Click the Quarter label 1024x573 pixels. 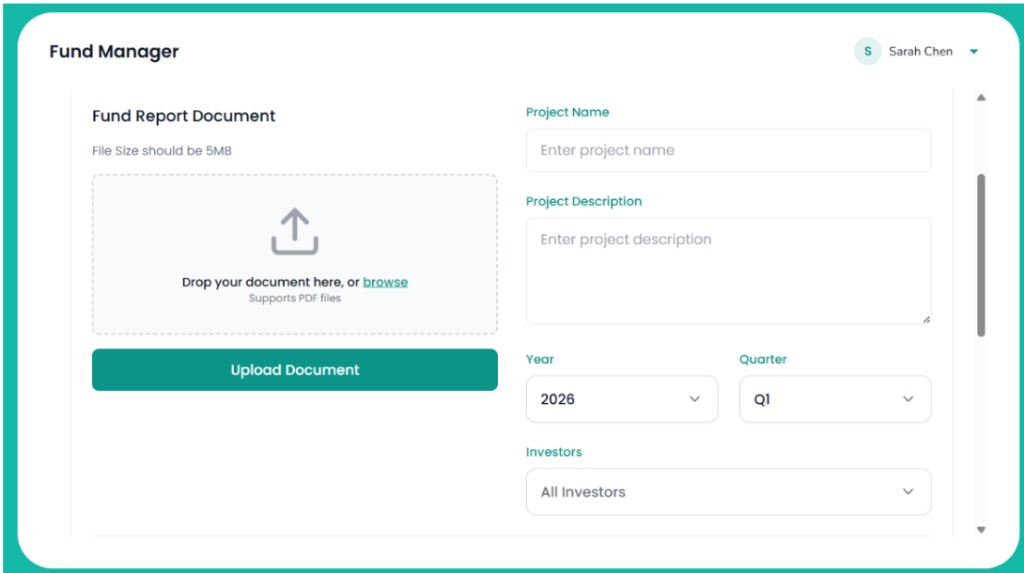click(x=763, y=359)
